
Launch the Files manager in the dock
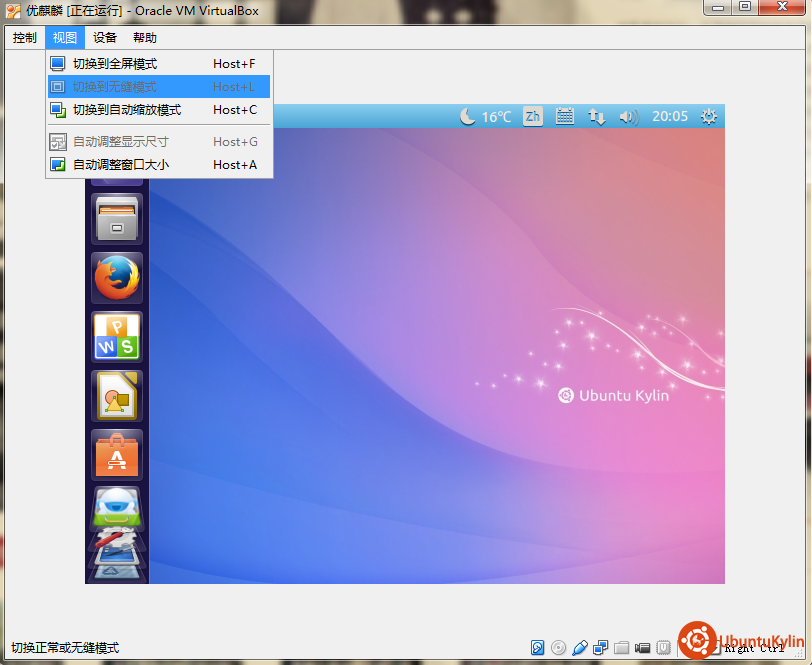click(117, 219)
